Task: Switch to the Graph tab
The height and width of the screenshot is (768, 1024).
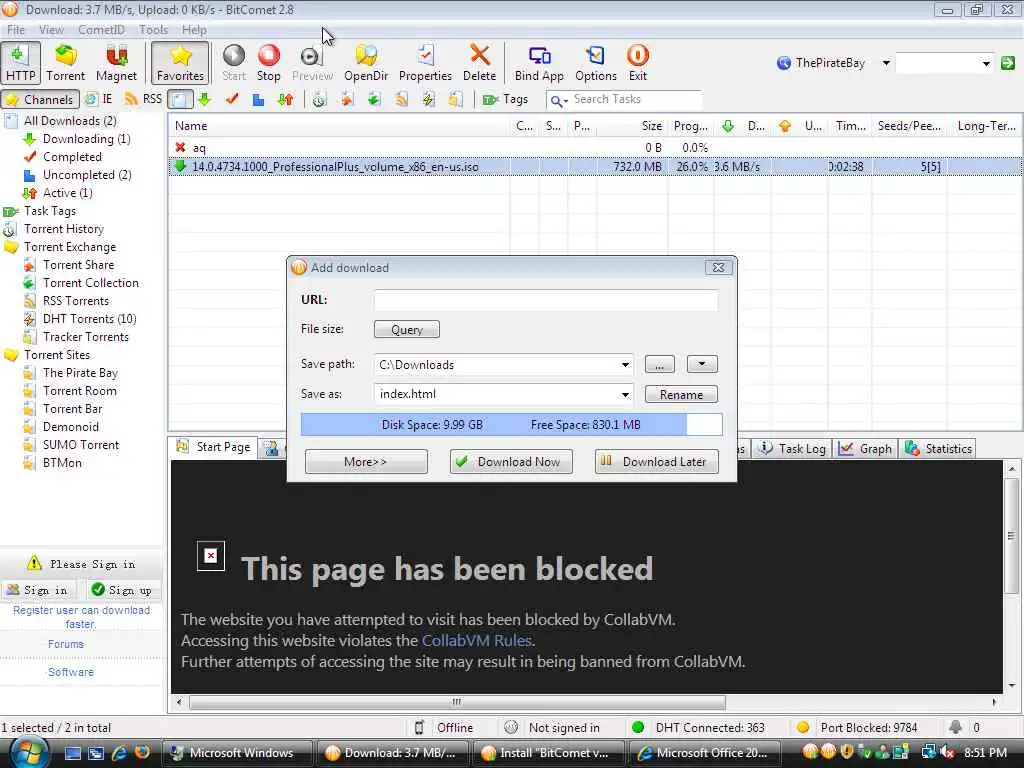Action: (866, 449)
